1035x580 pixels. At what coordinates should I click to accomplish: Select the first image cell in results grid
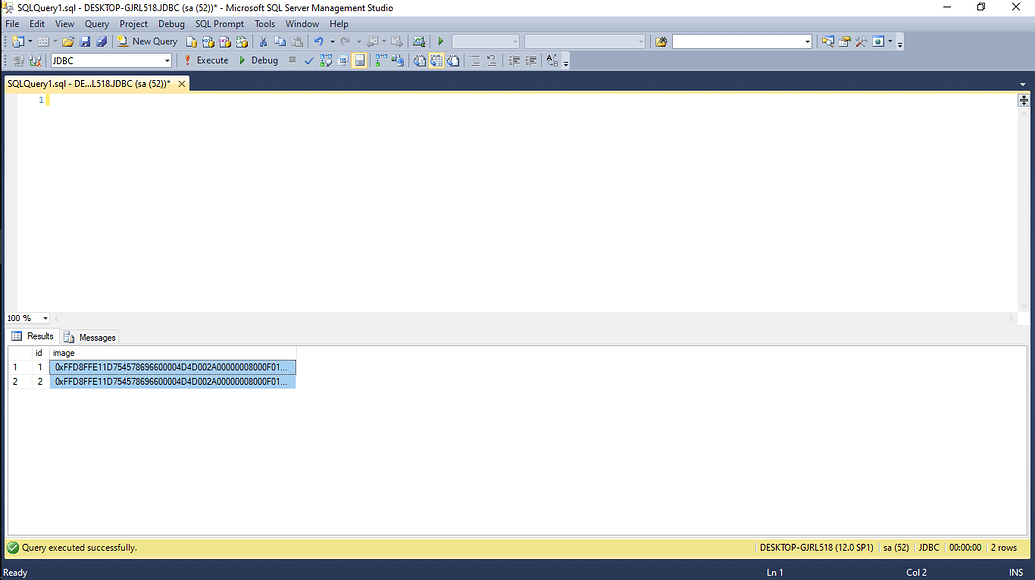pyautogui.click(x=172, y=367)
